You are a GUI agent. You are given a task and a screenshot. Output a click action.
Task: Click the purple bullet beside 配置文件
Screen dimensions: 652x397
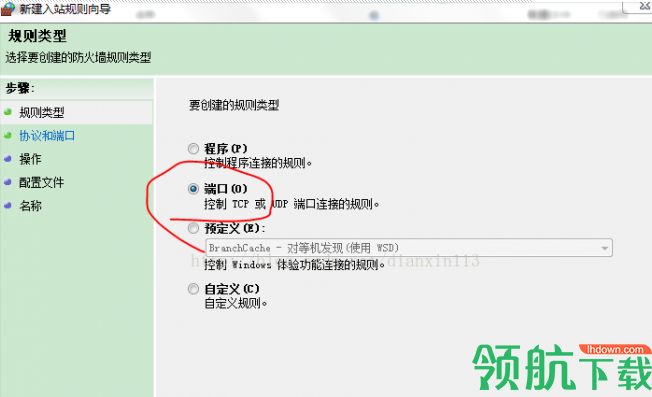pyautogui.click(x=7, y=182)
